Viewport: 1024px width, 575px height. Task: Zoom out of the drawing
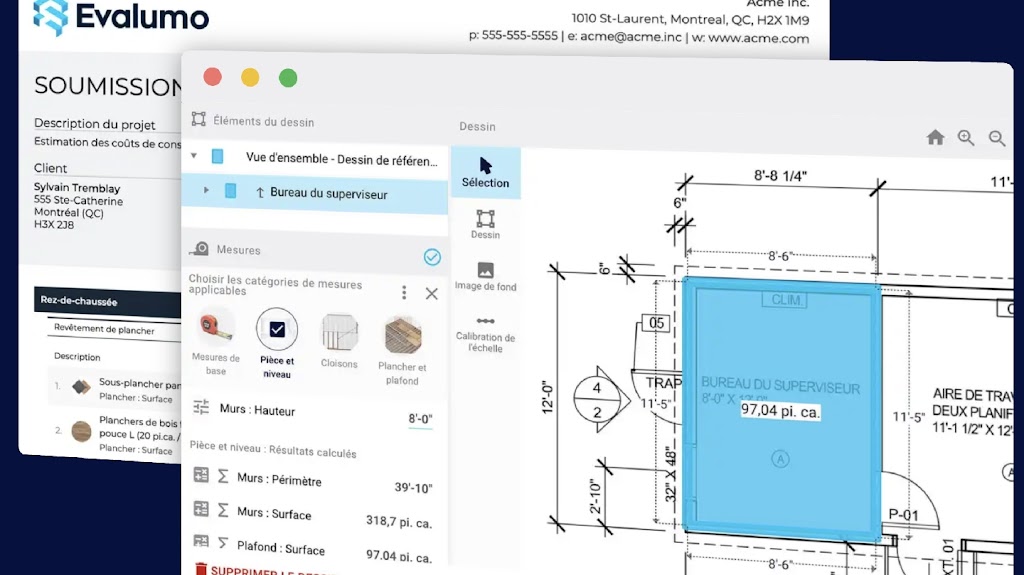997,138
